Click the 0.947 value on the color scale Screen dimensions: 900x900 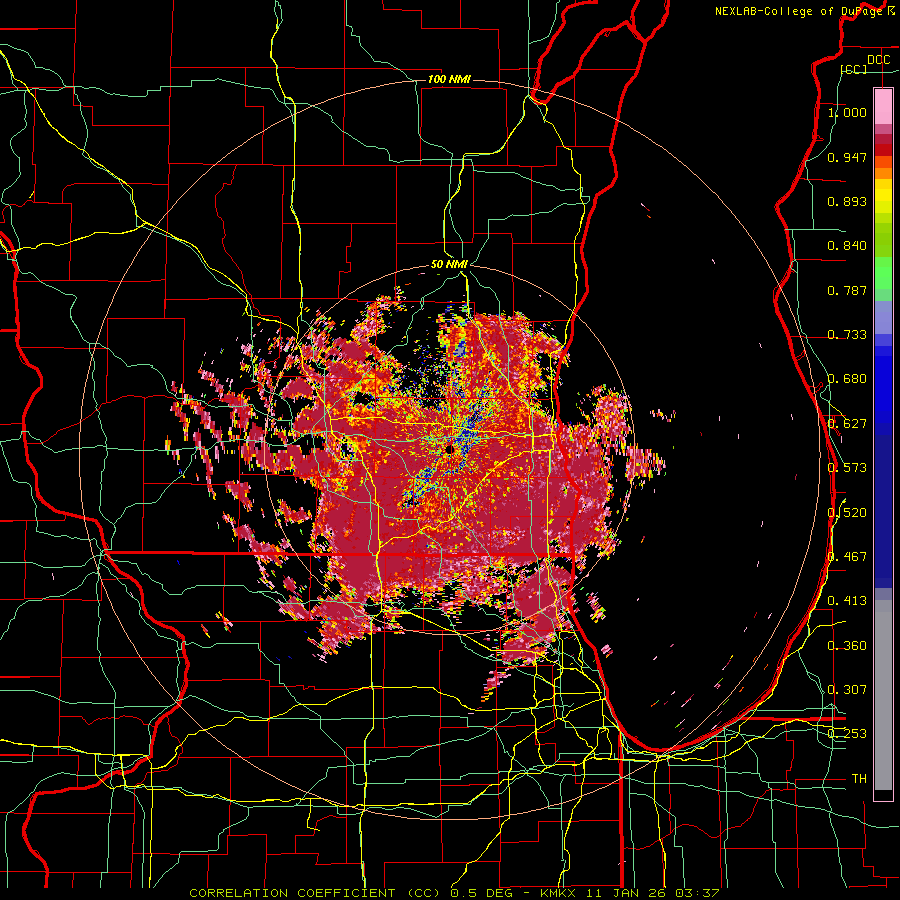pos(847,157)
